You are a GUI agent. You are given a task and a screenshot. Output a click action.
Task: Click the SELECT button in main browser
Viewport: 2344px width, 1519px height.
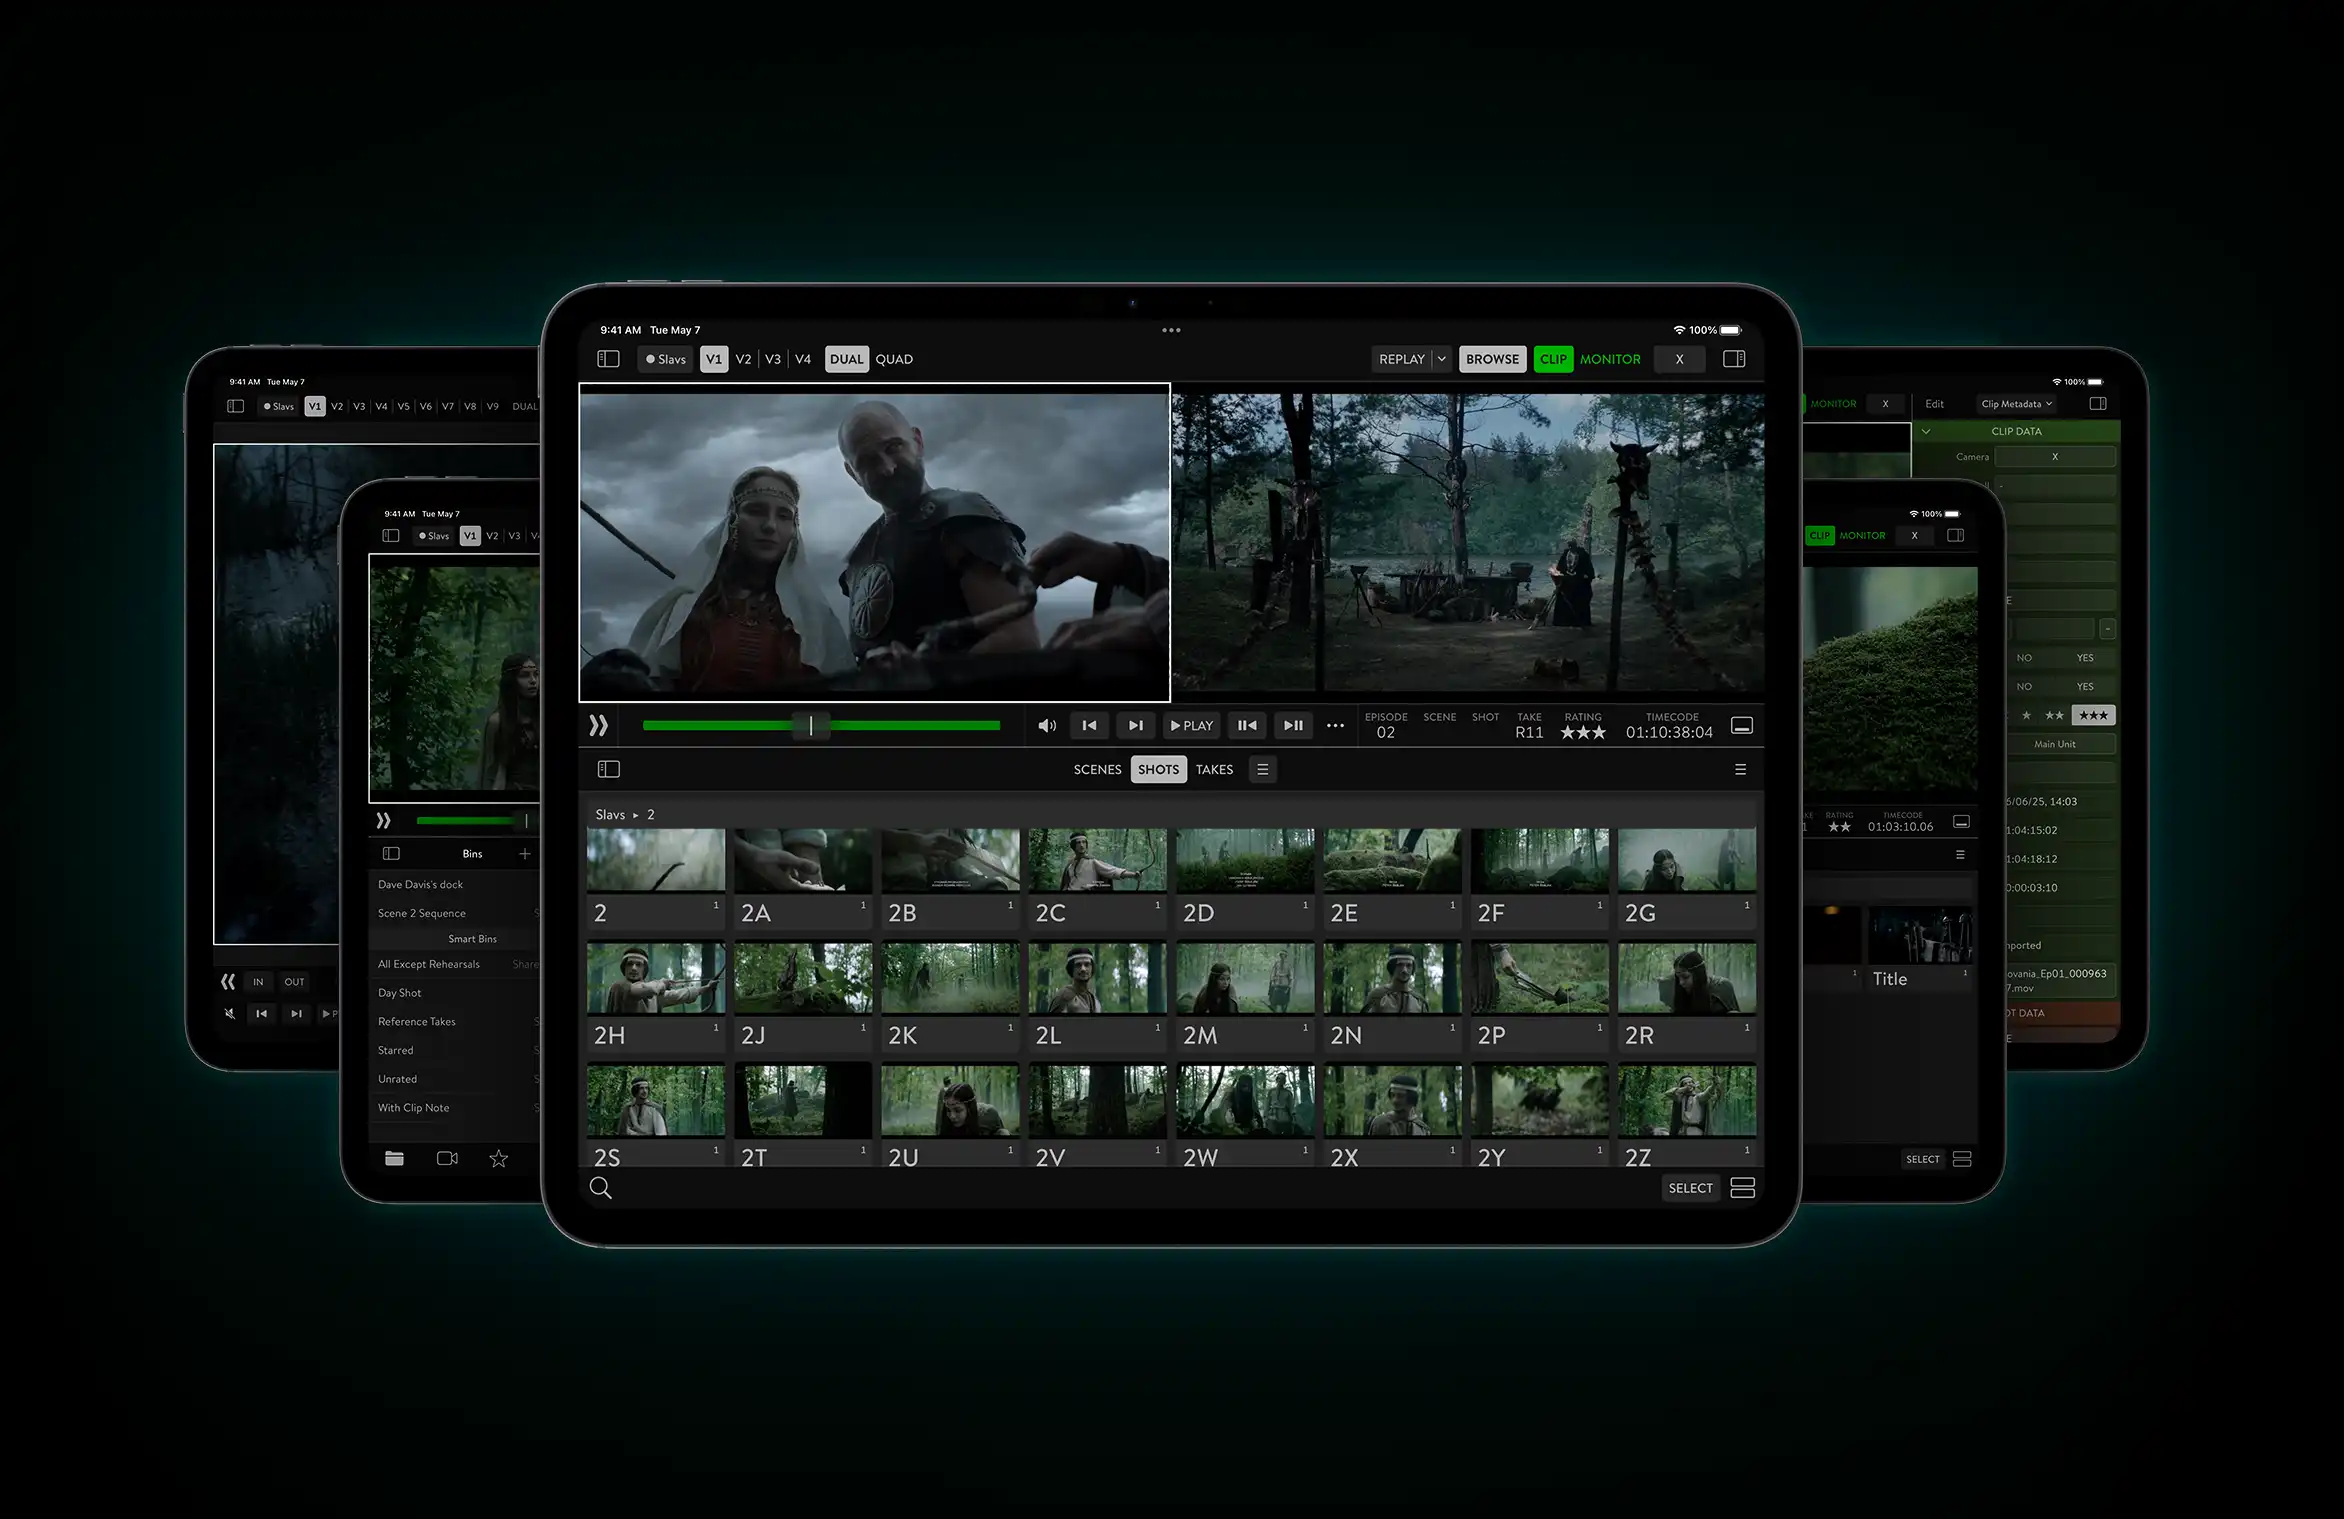1690,1188
